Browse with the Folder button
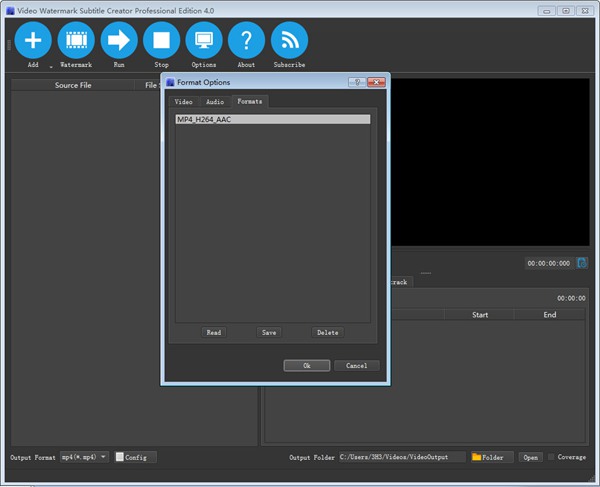 coord(492,457)
